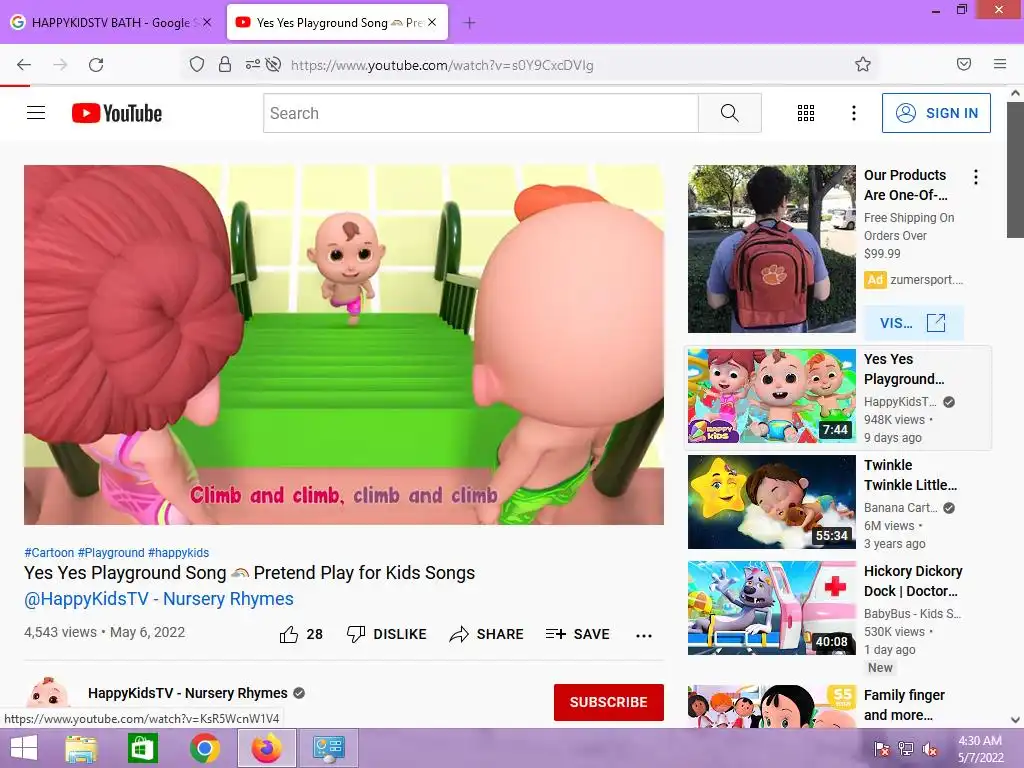
Task: Open Our Products Are One-Of ad title
Action: click(x=905, y=185)
